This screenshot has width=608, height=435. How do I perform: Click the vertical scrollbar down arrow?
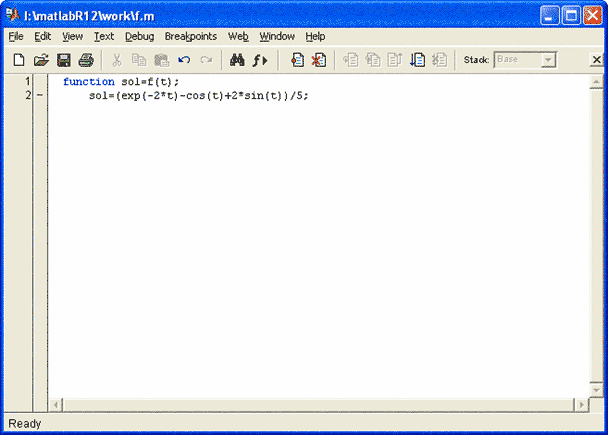pyautogui.click(x=596, y=390)
